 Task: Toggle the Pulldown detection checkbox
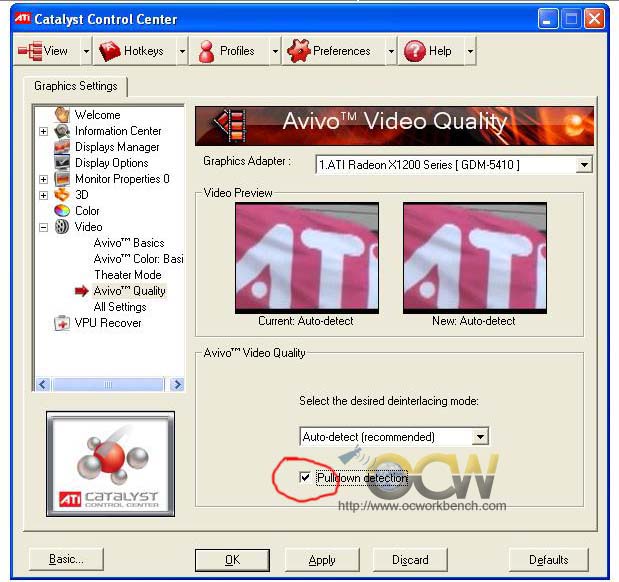pyautogui.click(x=305, y=477)
